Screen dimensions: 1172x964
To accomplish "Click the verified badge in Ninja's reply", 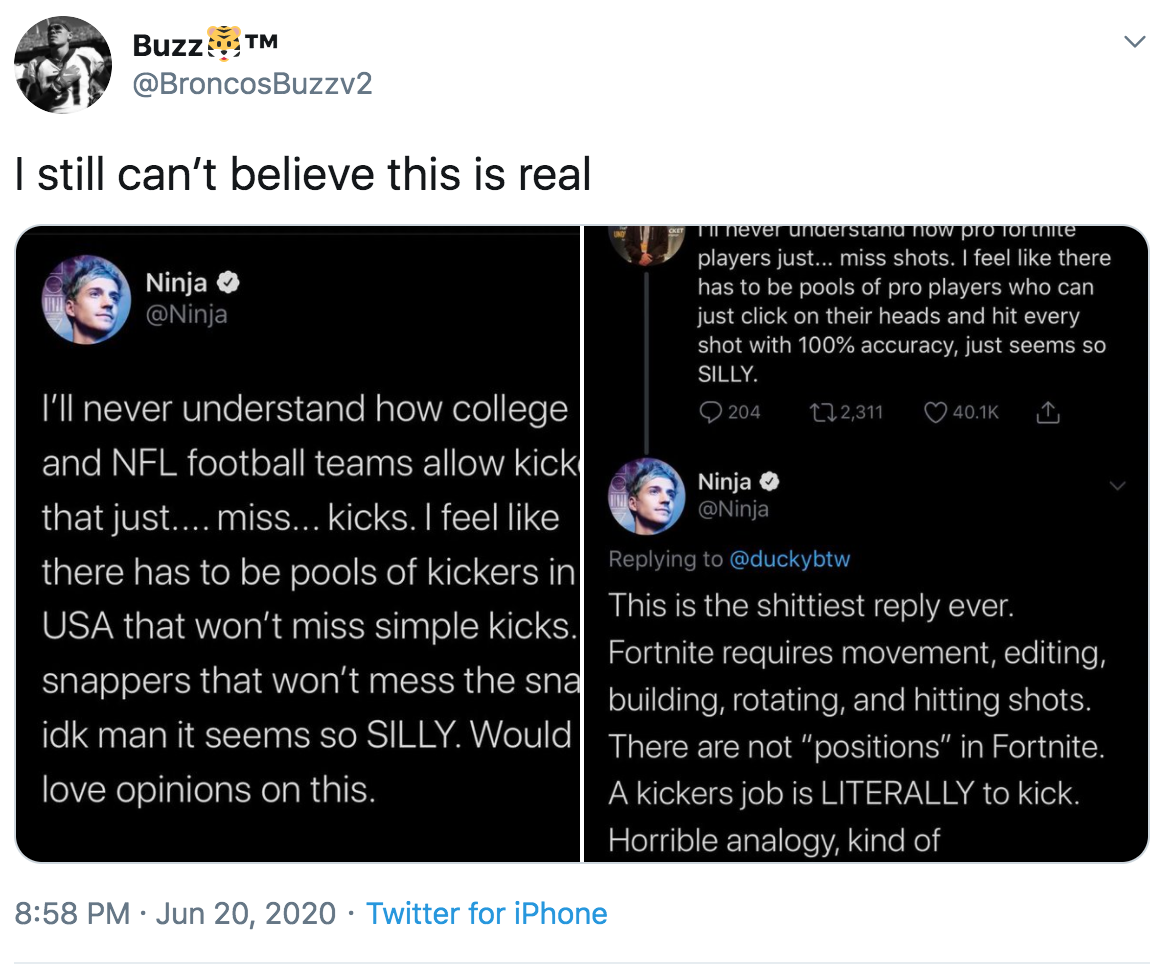I will click(769, 482).
